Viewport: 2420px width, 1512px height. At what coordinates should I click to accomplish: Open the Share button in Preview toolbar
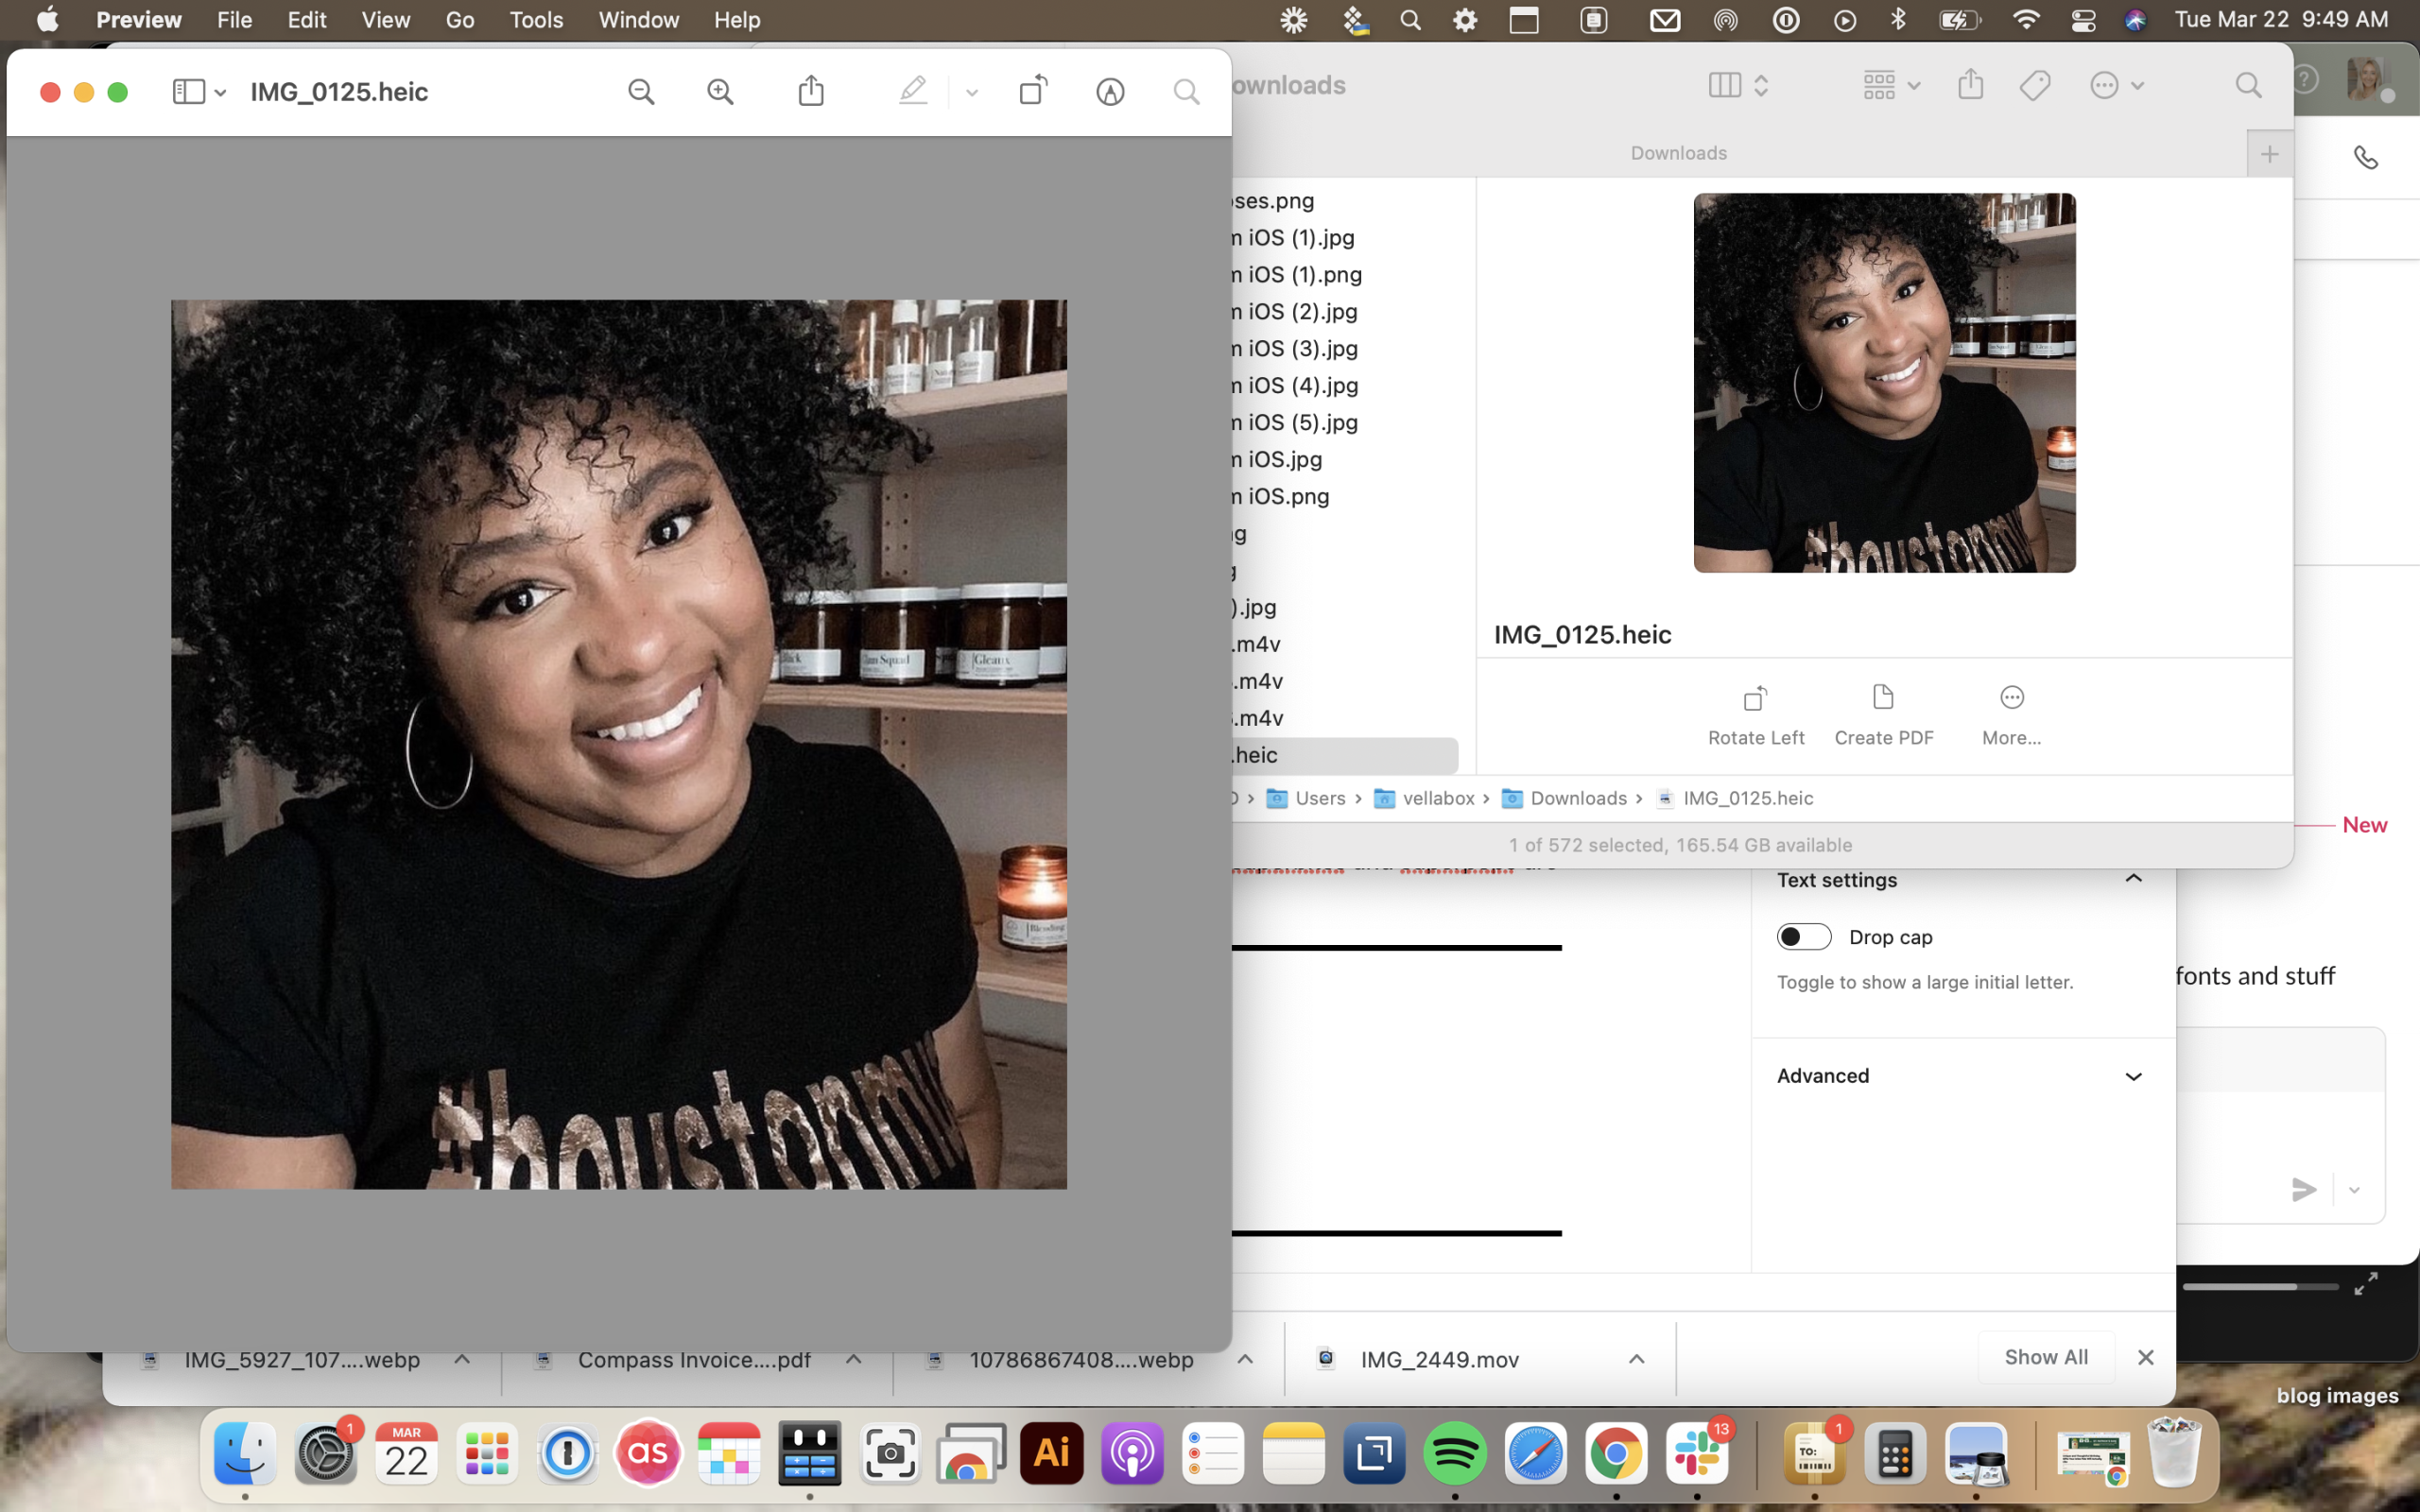tap(811, 91)
